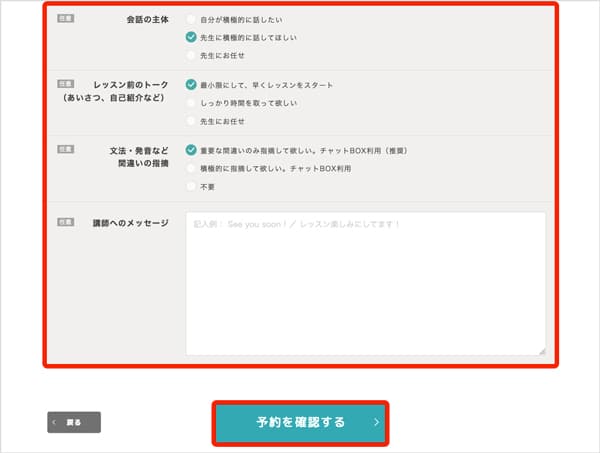This screenshot has height=453, width=600.
Task: Select "最小限にして、早くレッスンをスタート" option
Action: point(191,85)
